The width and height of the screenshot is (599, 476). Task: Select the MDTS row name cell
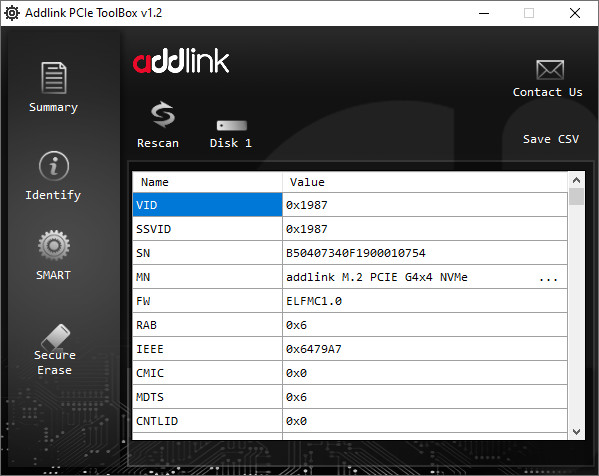[x=207, y=397]
